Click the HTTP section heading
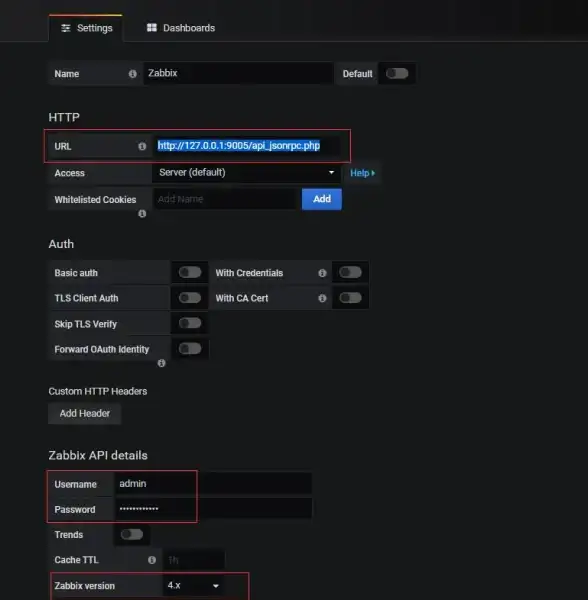The width and height of the screenshot is (588, 600). (64, 117)
